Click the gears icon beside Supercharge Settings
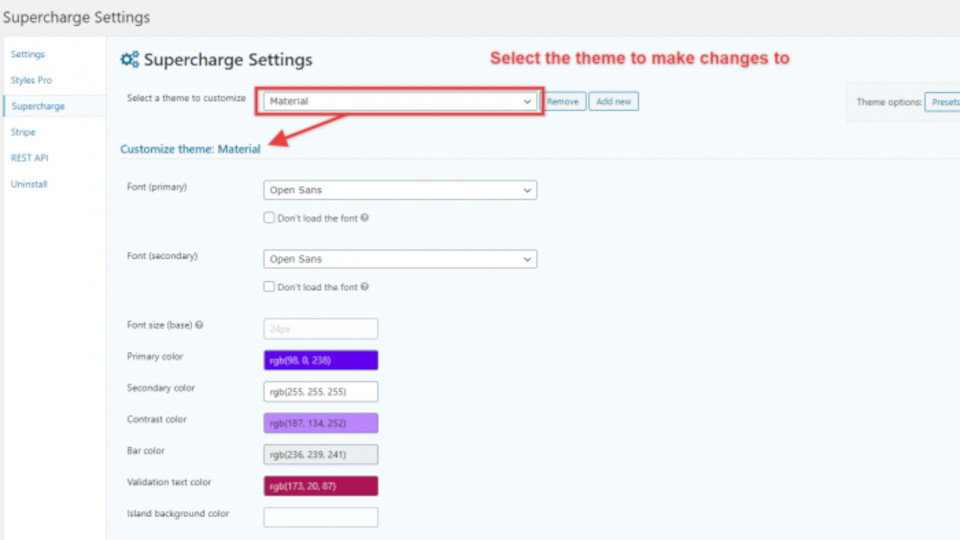The width and height of the screenshot is (960, 540). (130, 59)
